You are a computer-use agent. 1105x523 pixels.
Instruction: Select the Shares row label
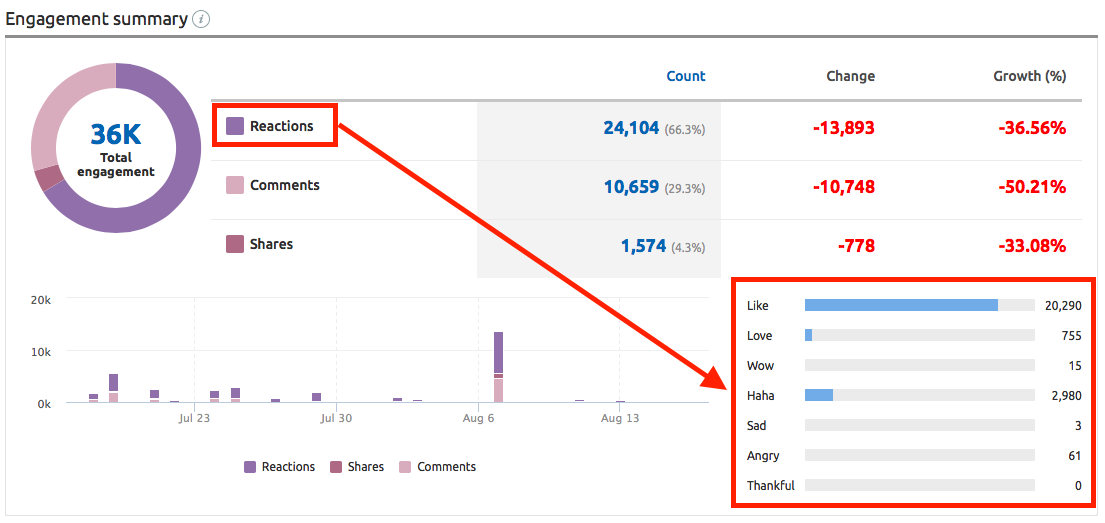coord(271,245)
